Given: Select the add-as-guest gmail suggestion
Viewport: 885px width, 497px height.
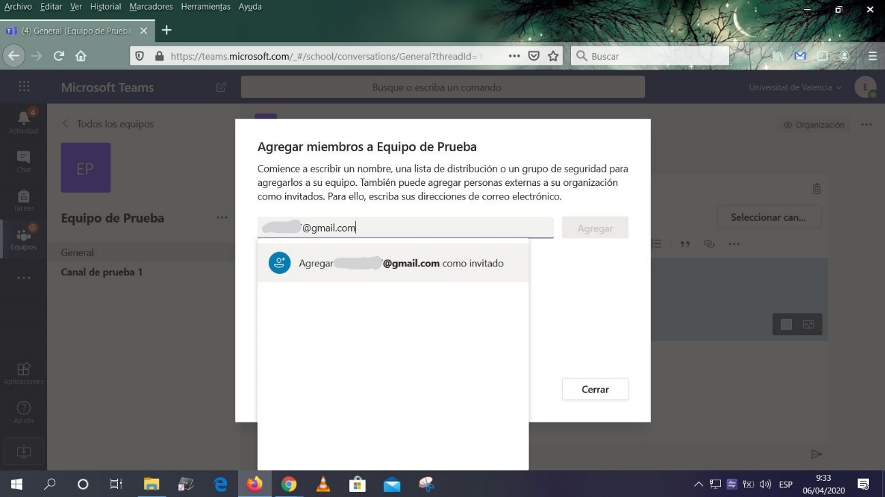Looking at the screenshot, I should click(392, 263).
